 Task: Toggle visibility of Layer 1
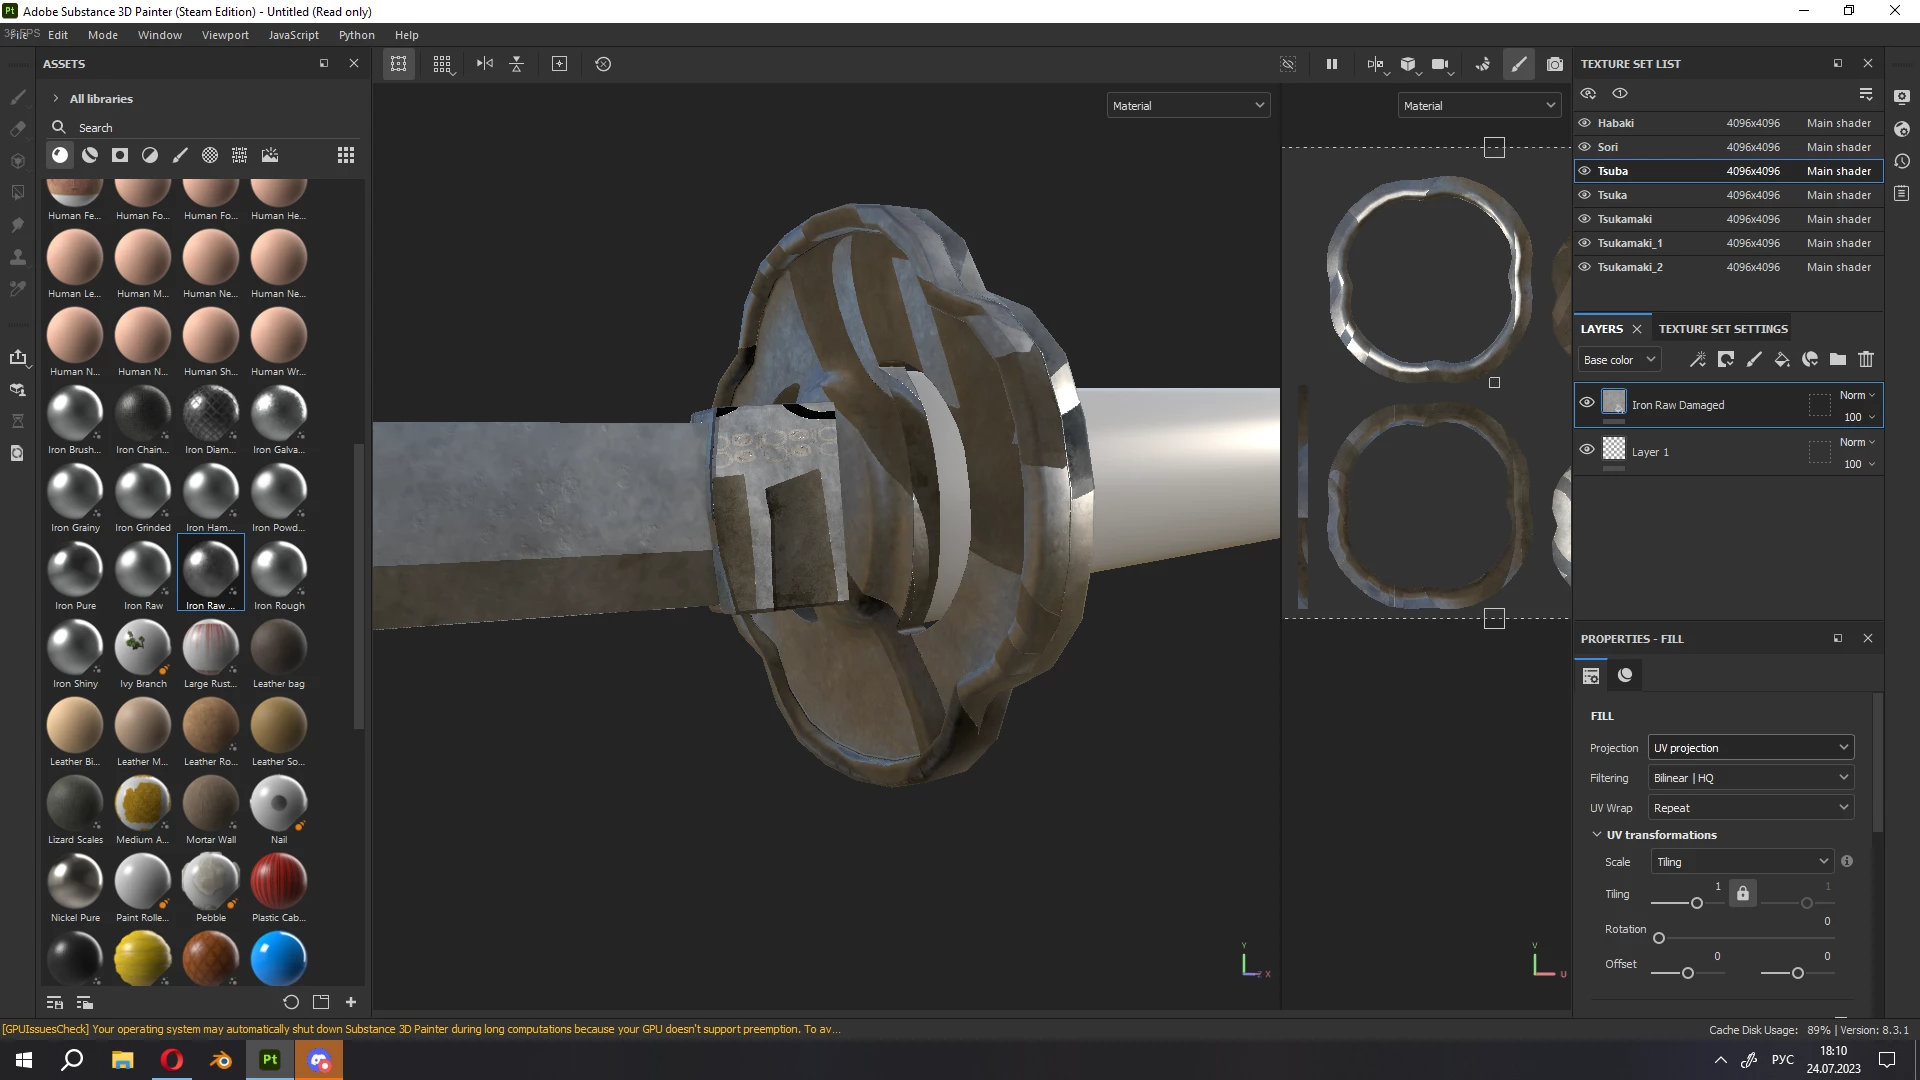coord(1587,450)
